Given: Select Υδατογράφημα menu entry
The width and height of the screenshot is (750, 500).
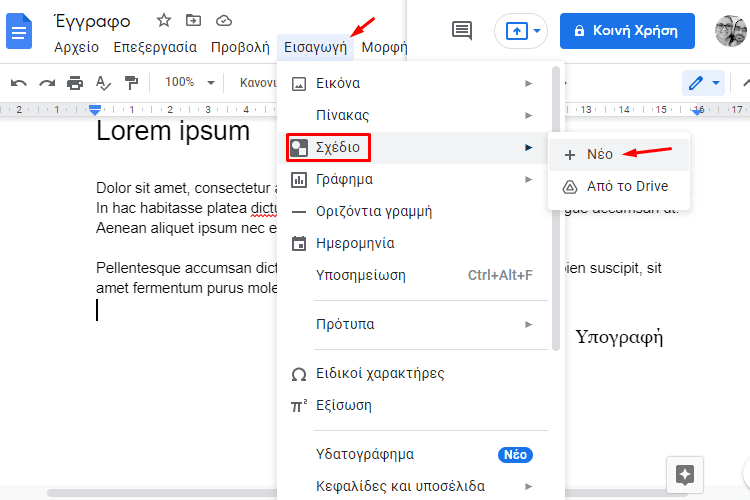Looking at the screenshot, I should click(x=413, y=454).
